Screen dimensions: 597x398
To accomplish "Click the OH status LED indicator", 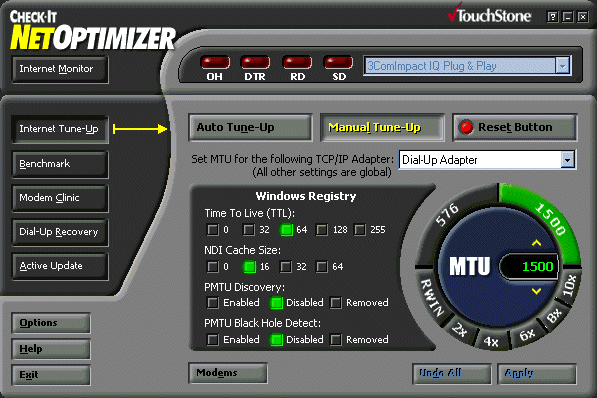I will tap(215, 63).
